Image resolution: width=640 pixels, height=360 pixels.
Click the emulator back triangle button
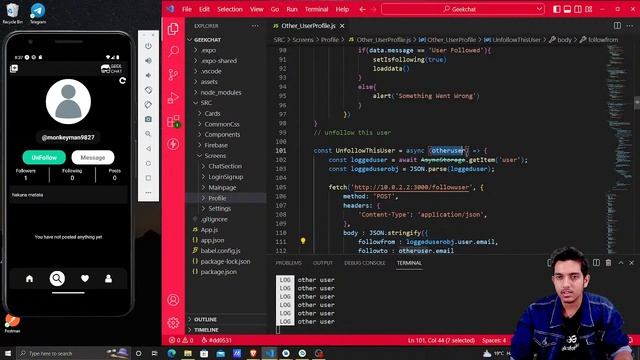(148, 149)
